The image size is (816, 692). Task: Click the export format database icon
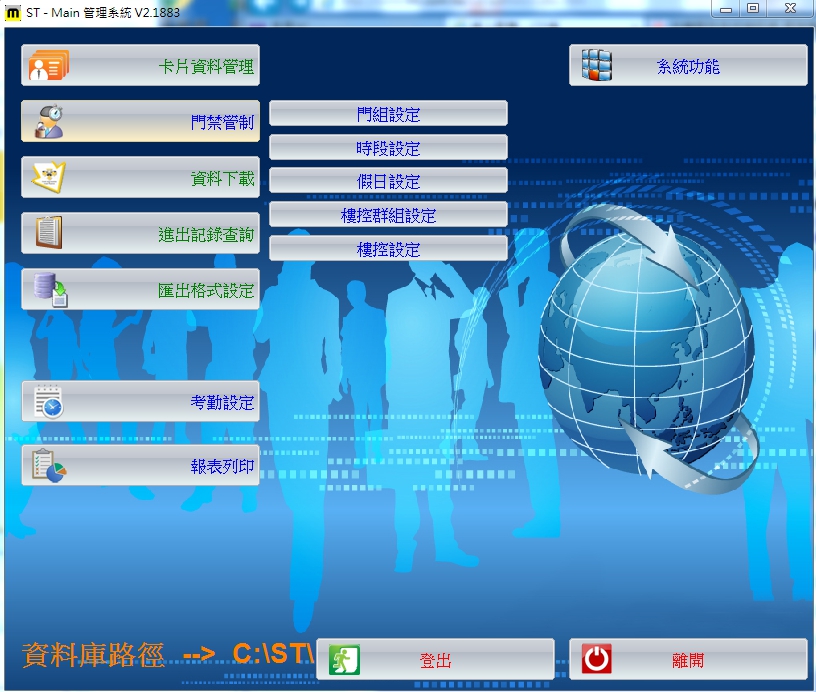click(x=48, y=289)
